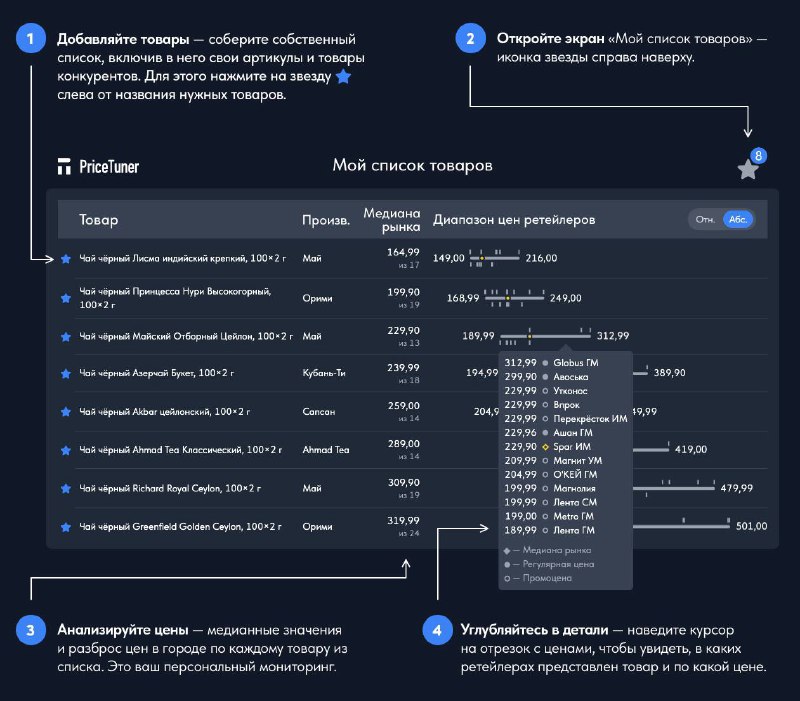Click Диапазон цен ретейлеров column header

click(x=514, y=220)
